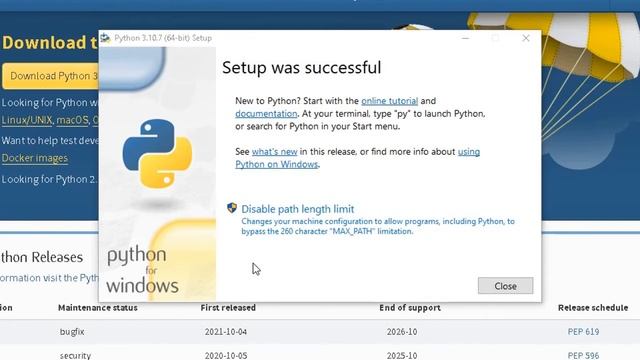Click the Python logo in the installer sidebar
This screenshot has height=360, width=640.
point(157,154)
